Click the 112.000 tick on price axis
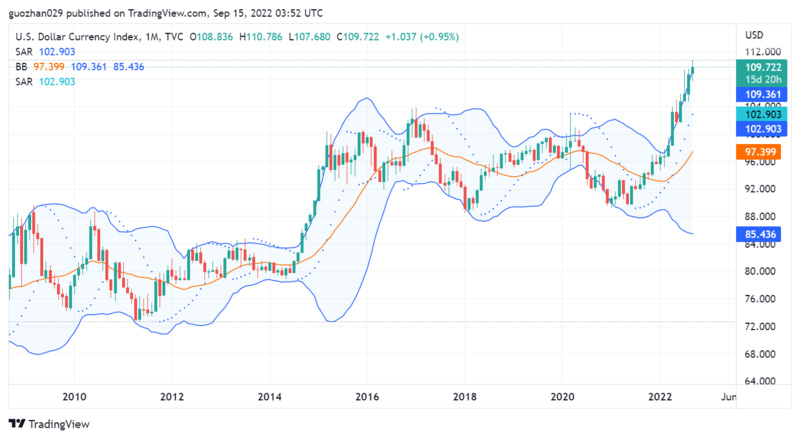 pyautogui.click(x=762, y=51)
